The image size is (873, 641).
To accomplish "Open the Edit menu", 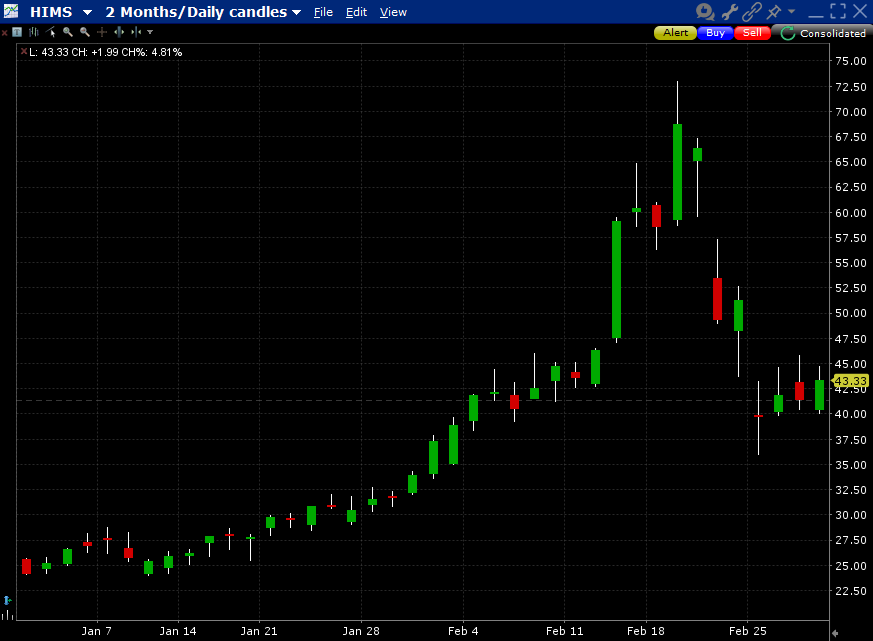I will coord(356,12).
